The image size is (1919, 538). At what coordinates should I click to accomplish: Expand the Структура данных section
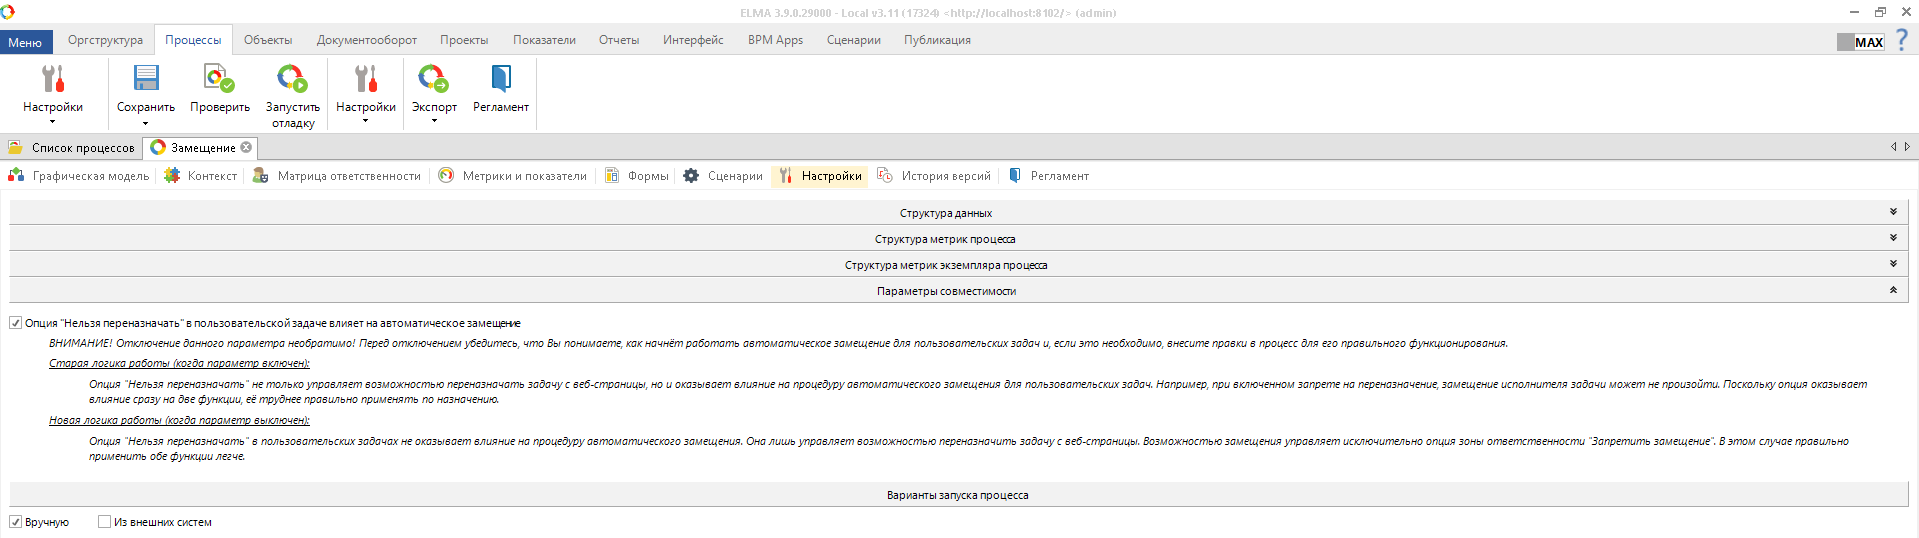1893,212
